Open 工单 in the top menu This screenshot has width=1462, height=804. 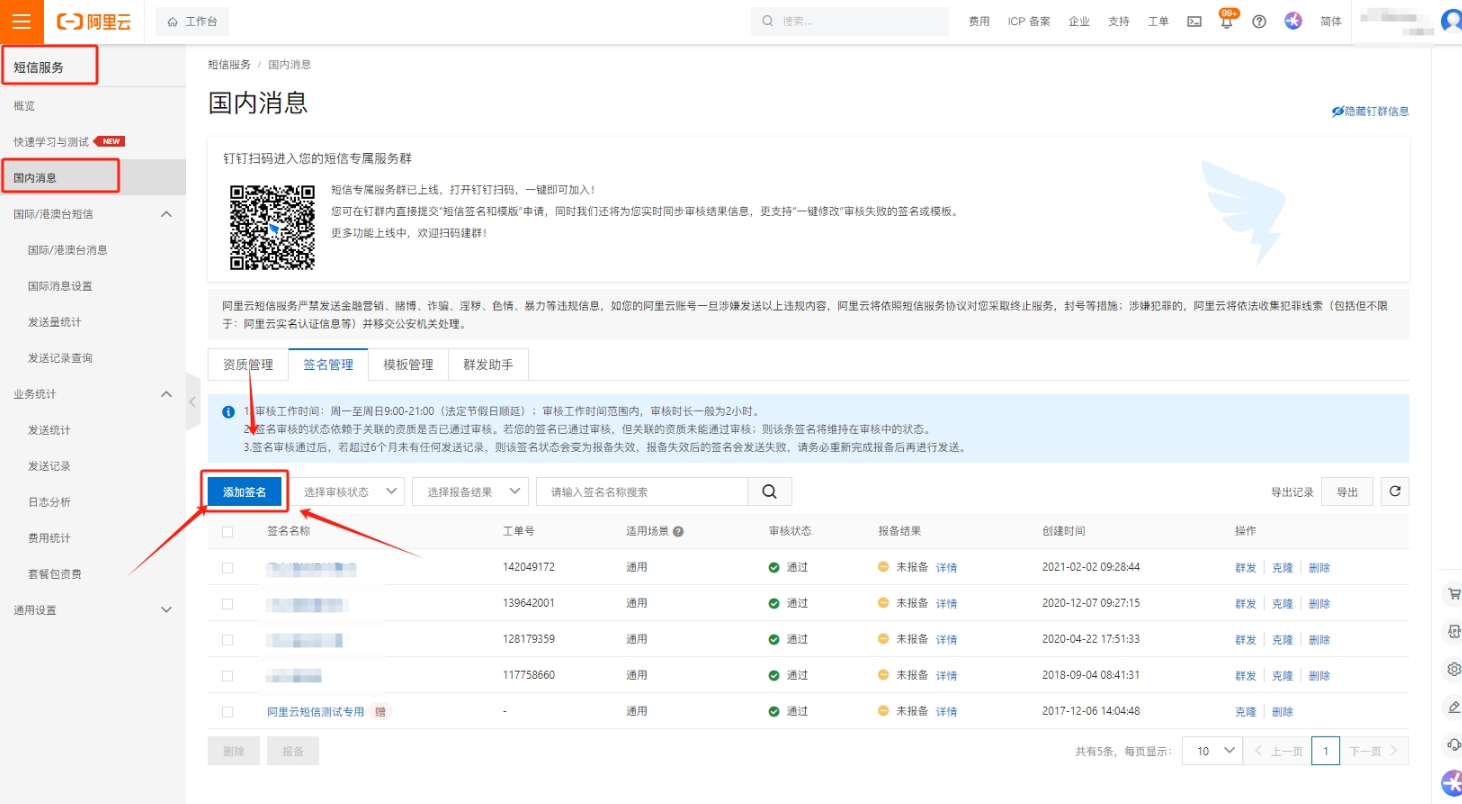click(1158, 21)
